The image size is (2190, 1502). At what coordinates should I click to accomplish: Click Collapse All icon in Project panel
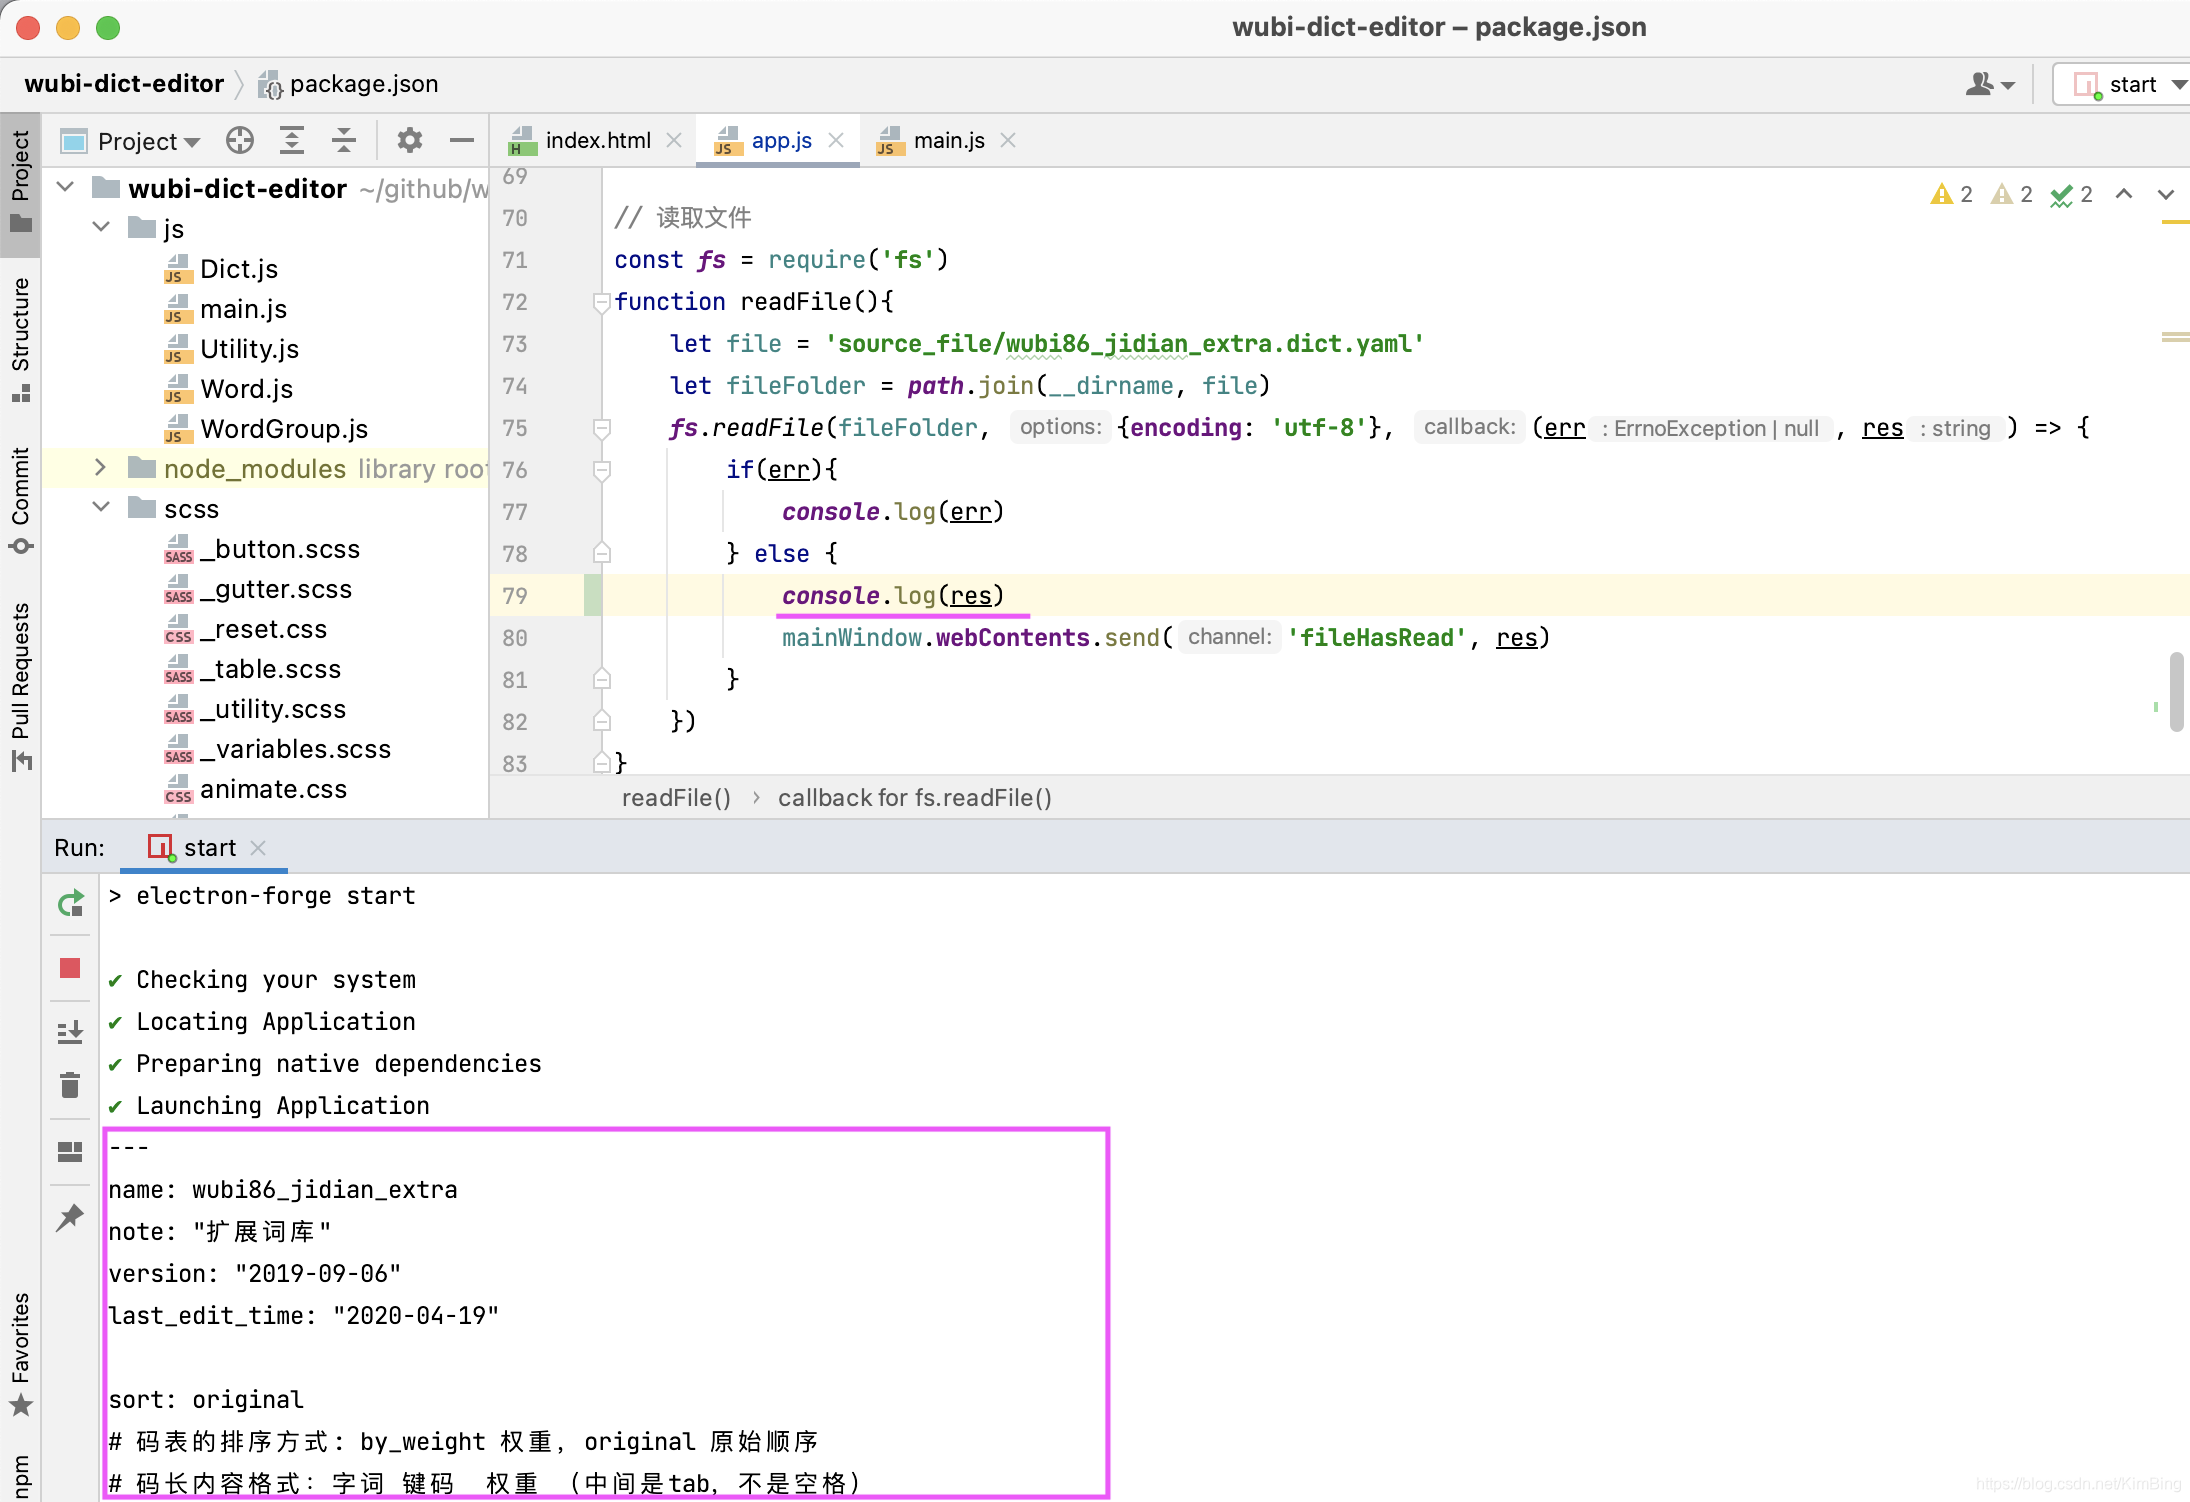[x=344, y=140]
